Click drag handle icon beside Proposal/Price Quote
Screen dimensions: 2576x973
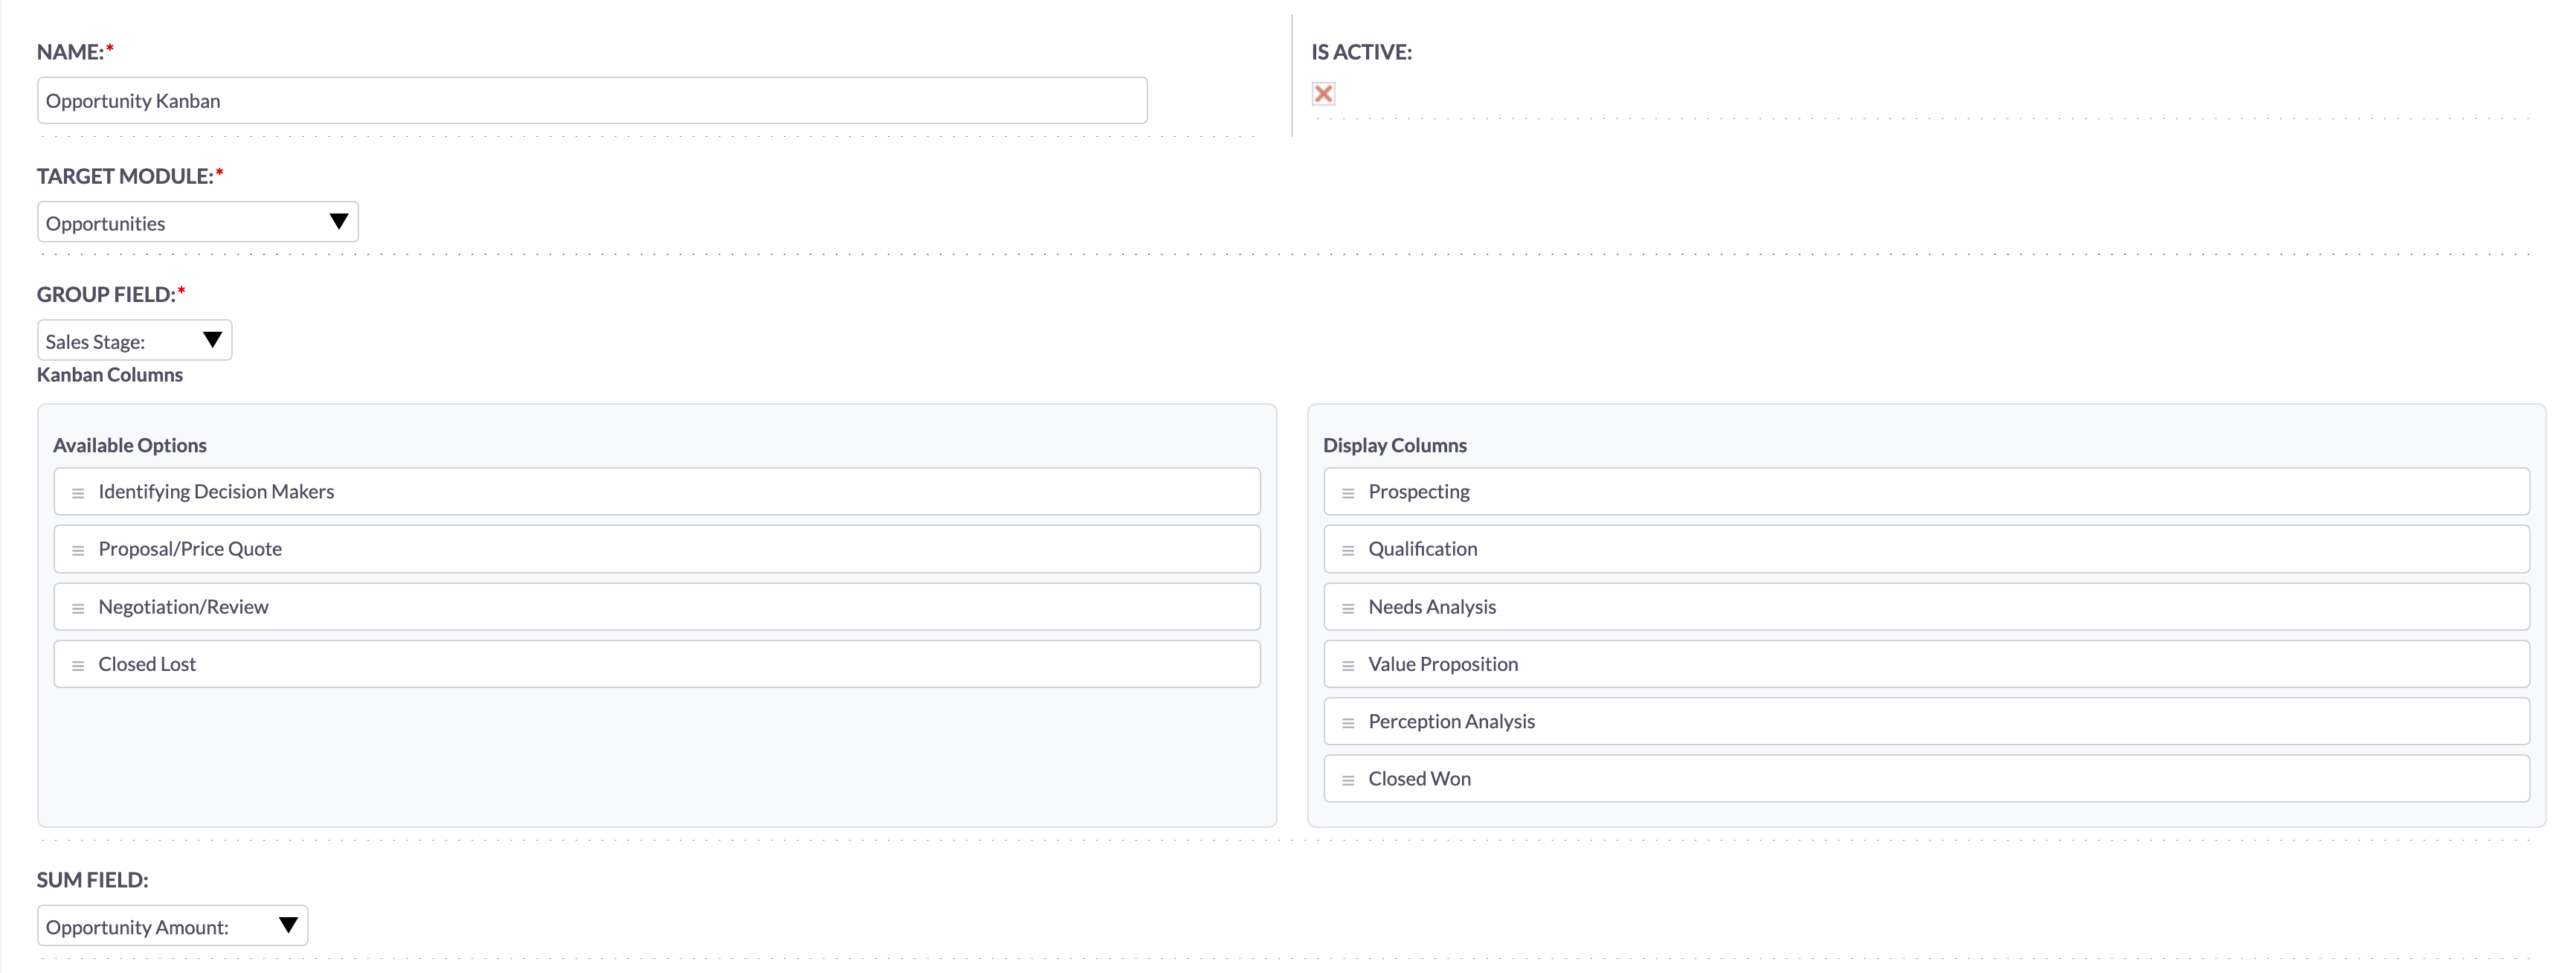point(78,550)
